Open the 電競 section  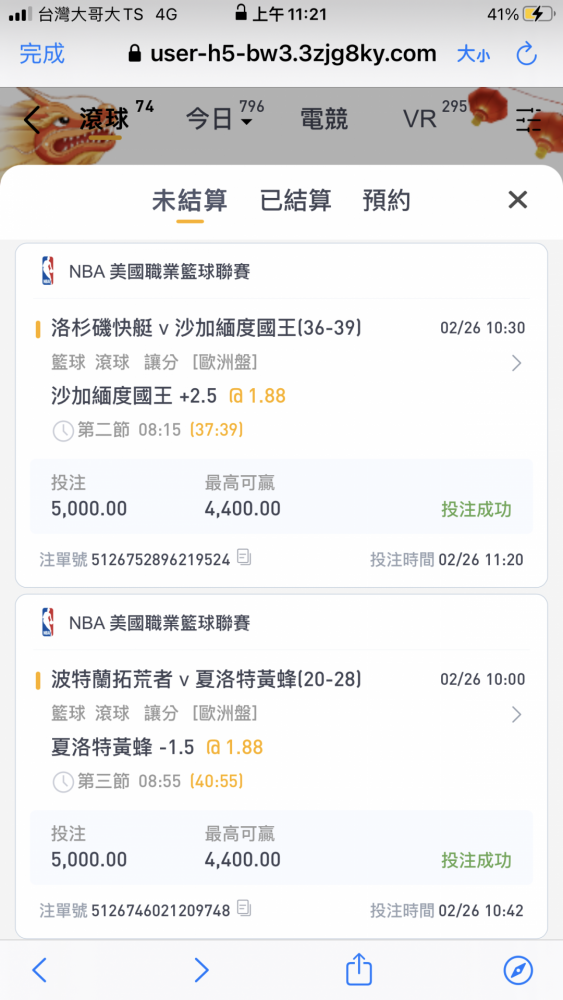[x=324, y=119]
